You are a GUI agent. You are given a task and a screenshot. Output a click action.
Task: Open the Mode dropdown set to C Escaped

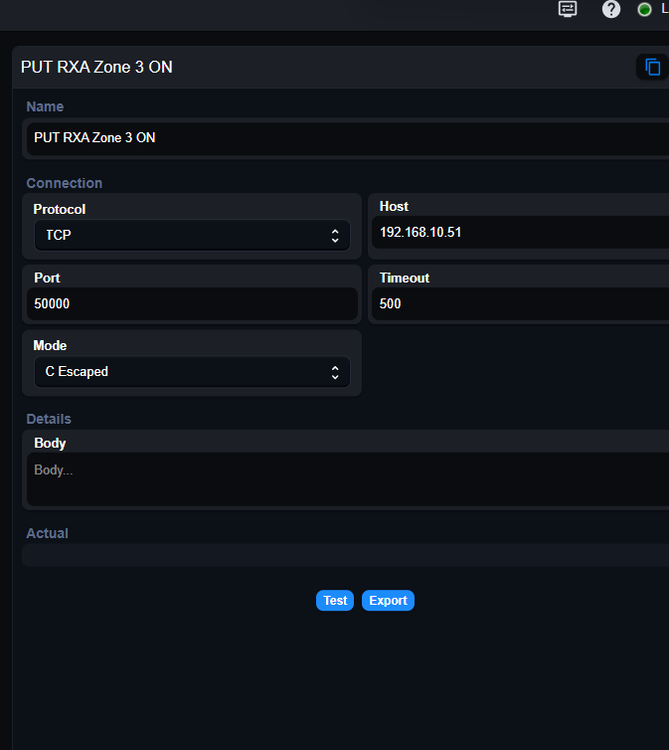coord(192,372)
